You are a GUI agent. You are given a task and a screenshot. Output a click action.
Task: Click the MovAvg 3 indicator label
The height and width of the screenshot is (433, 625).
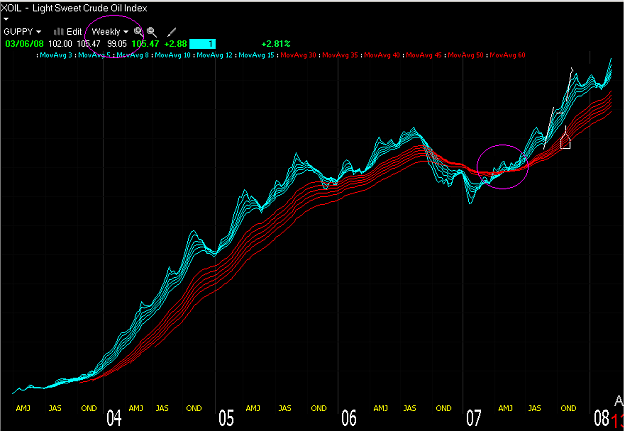pos(55,55)
